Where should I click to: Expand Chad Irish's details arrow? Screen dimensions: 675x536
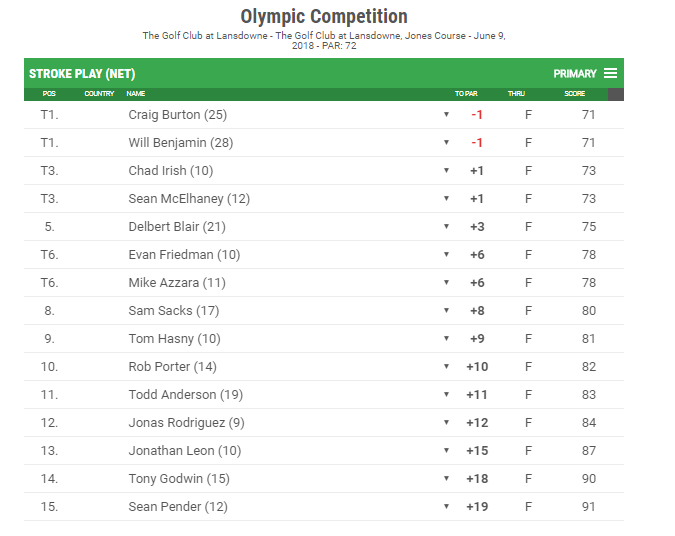[x=446, y=170]
